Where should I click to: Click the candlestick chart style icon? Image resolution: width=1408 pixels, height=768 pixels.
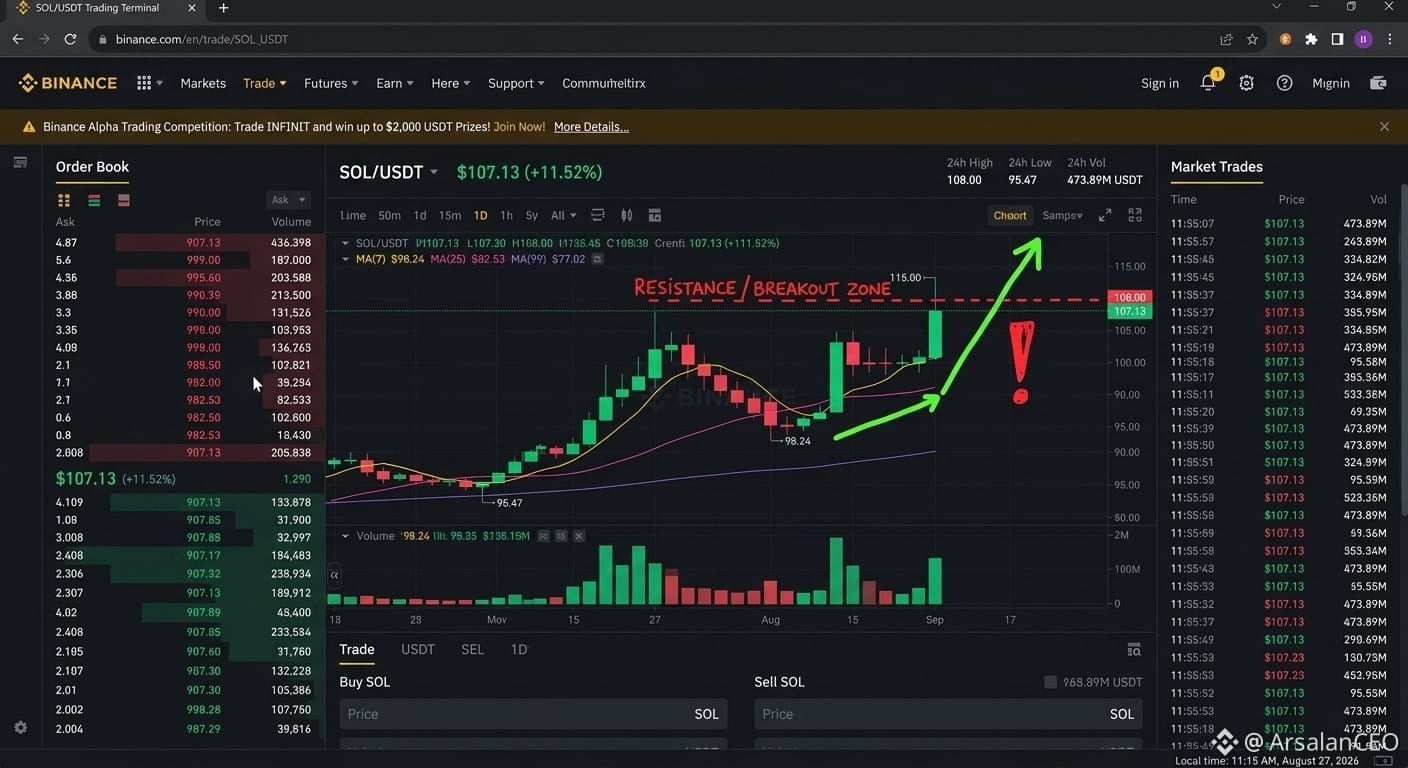tap(627, 215)
